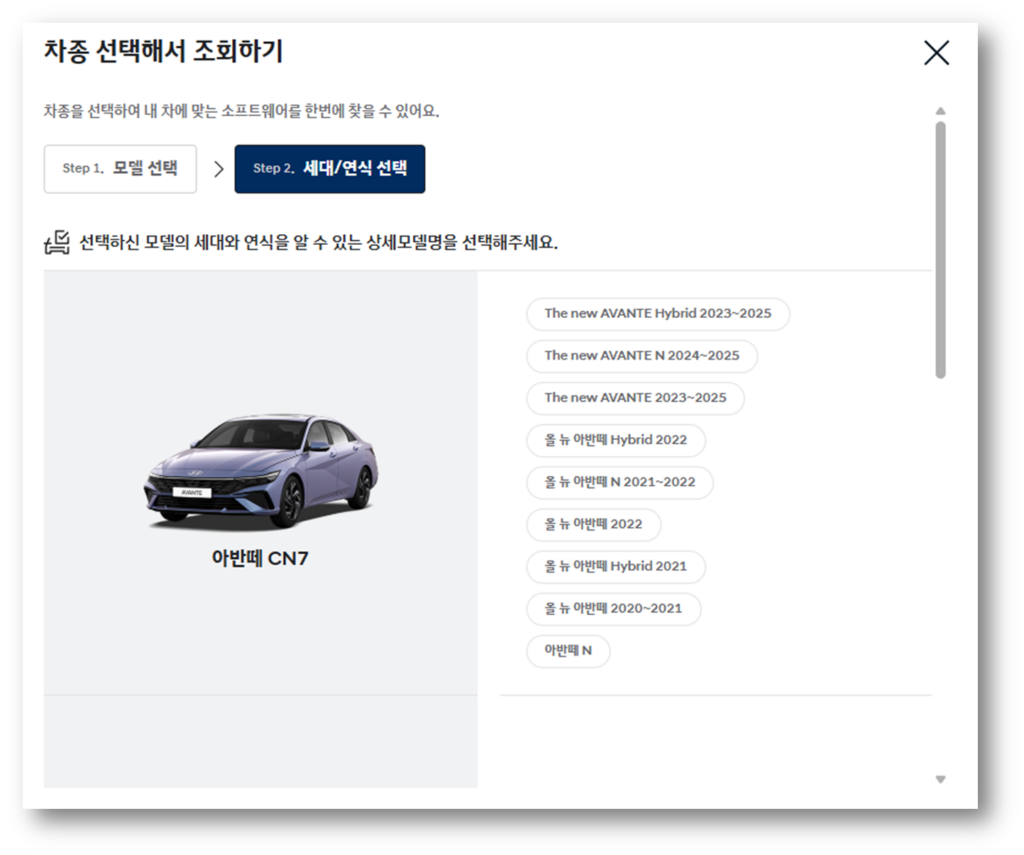
Task: Go back to Step 1 모델 선택
Action: click(x=120, y=168)
